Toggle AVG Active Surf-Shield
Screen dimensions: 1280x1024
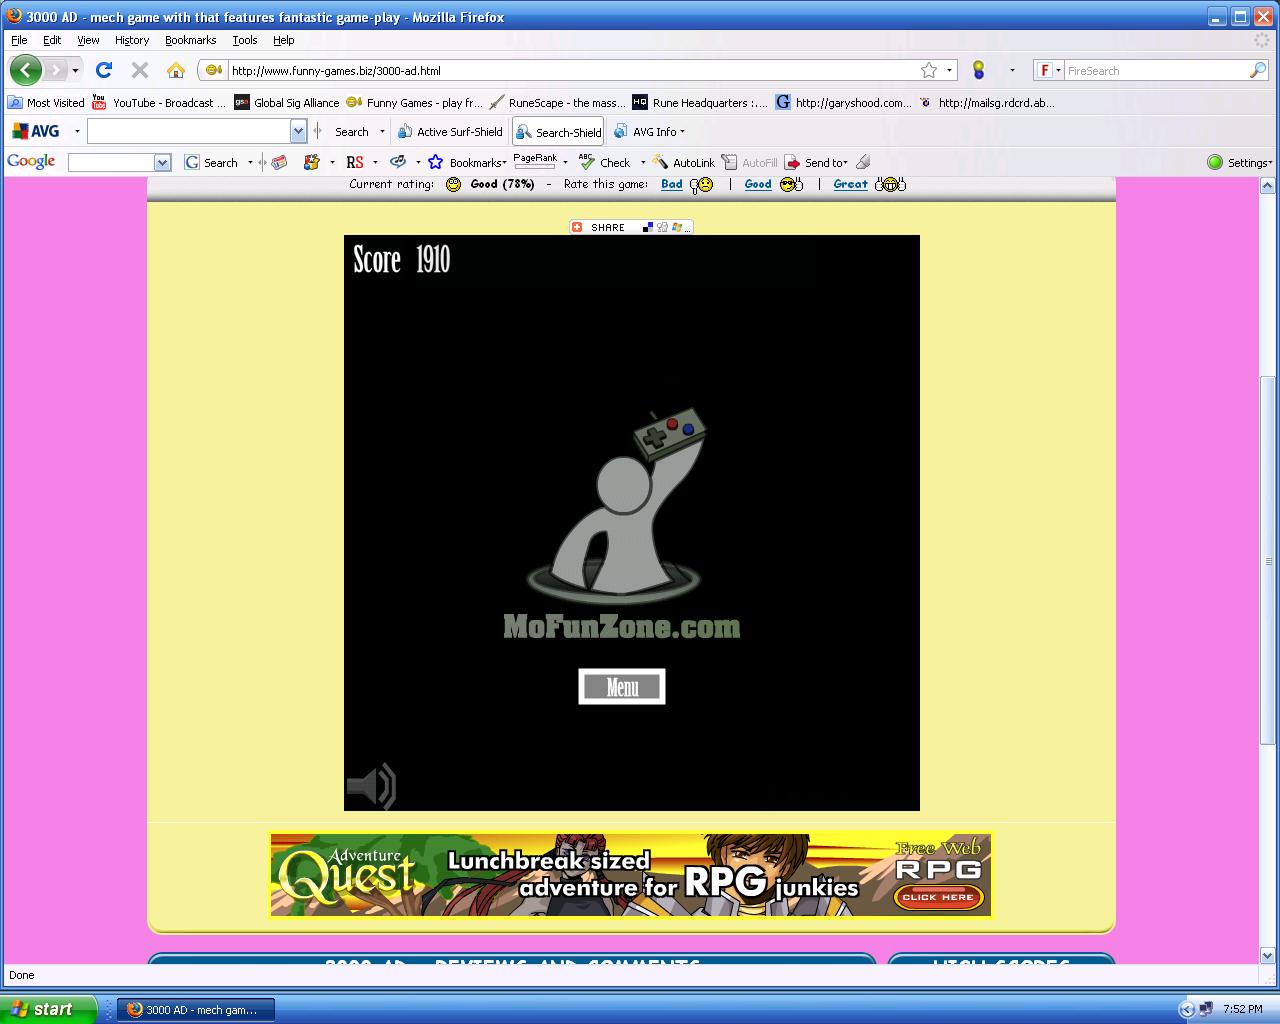[x=450, y=131]
